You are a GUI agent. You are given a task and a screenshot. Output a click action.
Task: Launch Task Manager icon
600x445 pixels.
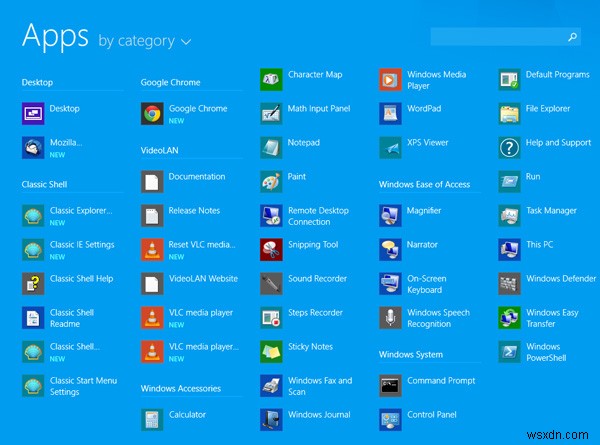509,216
